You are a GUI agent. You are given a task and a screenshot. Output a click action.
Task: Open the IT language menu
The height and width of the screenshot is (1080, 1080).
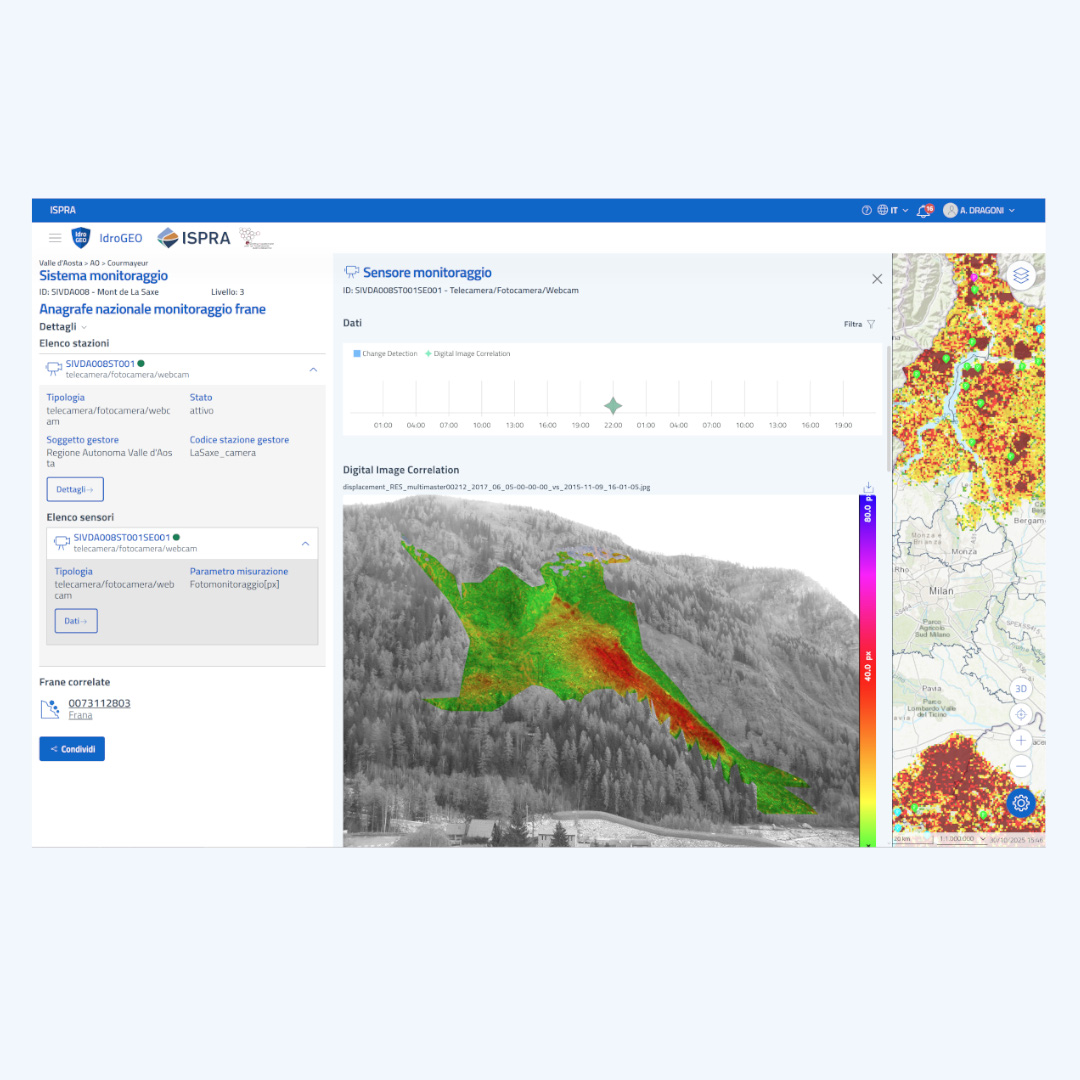coord(893,210)
